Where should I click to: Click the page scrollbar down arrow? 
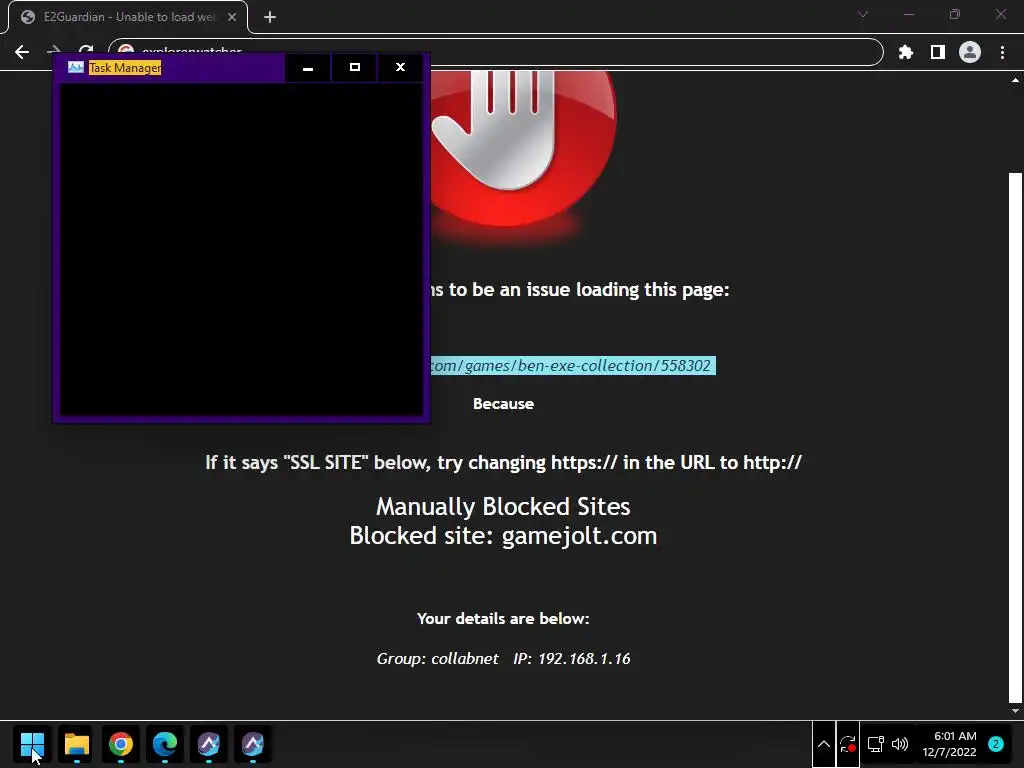pyautogui.click(x=1015, y=711)
